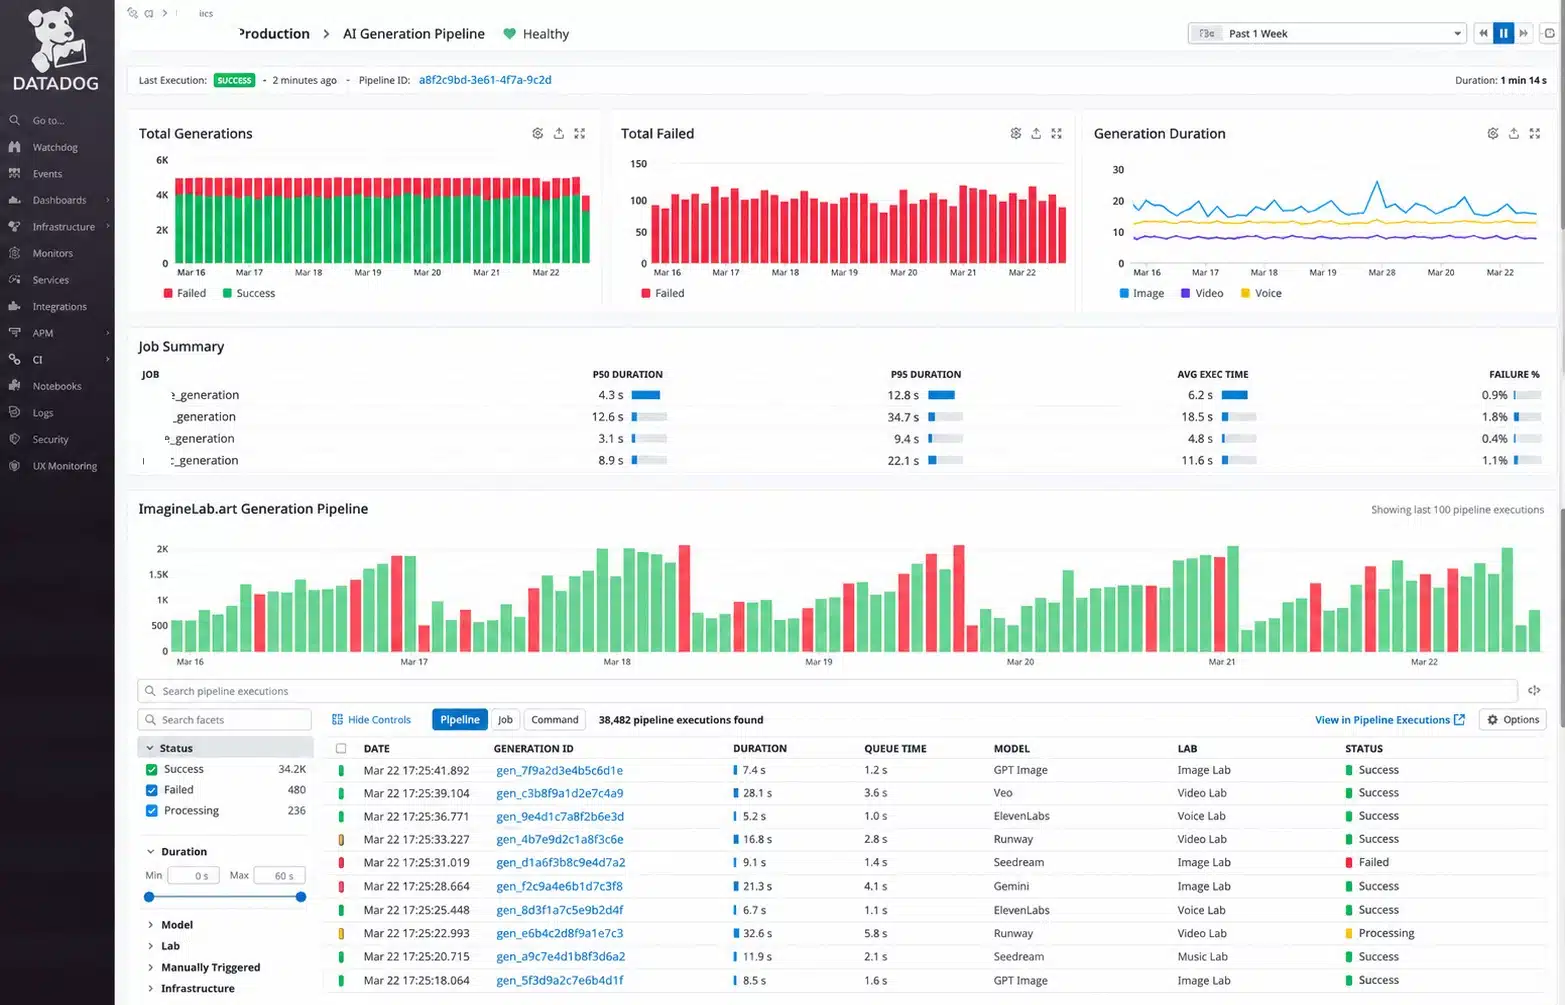
Task: Focus the Search facets field
Action: [225, 720]
